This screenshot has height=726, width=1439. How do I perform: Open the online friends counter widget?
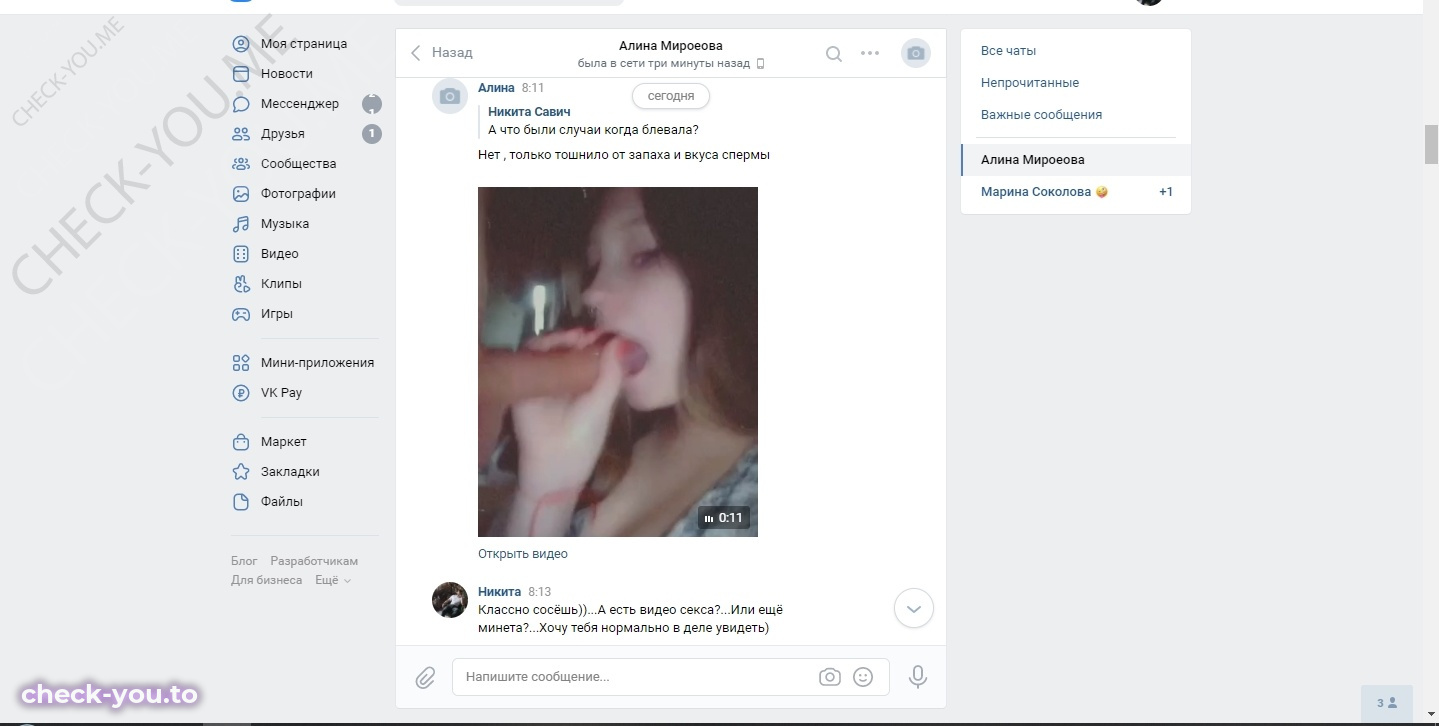1387,703
